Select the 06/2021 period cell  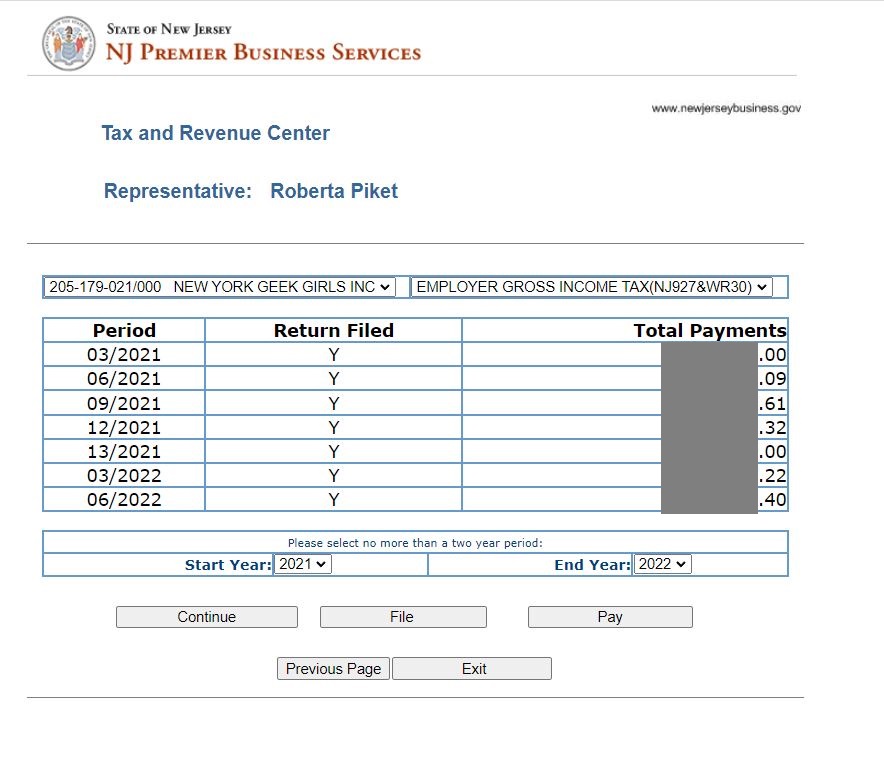pos(124,379)
